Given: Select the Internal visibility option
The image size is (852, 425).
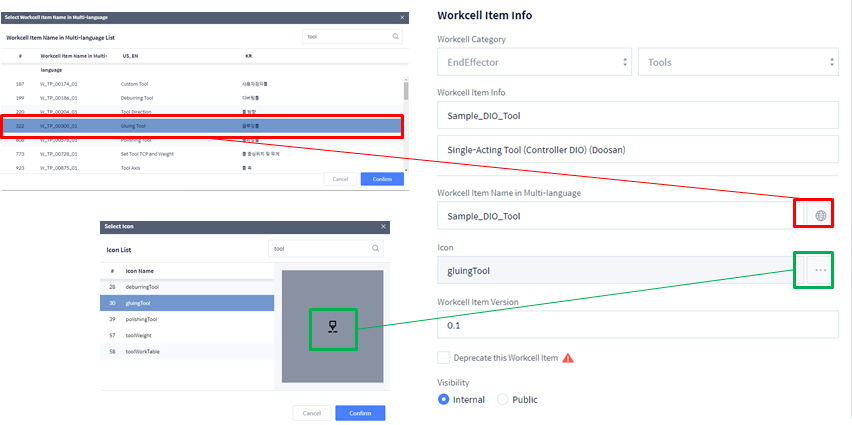Looking at the screenshot, I should (443, 399).
